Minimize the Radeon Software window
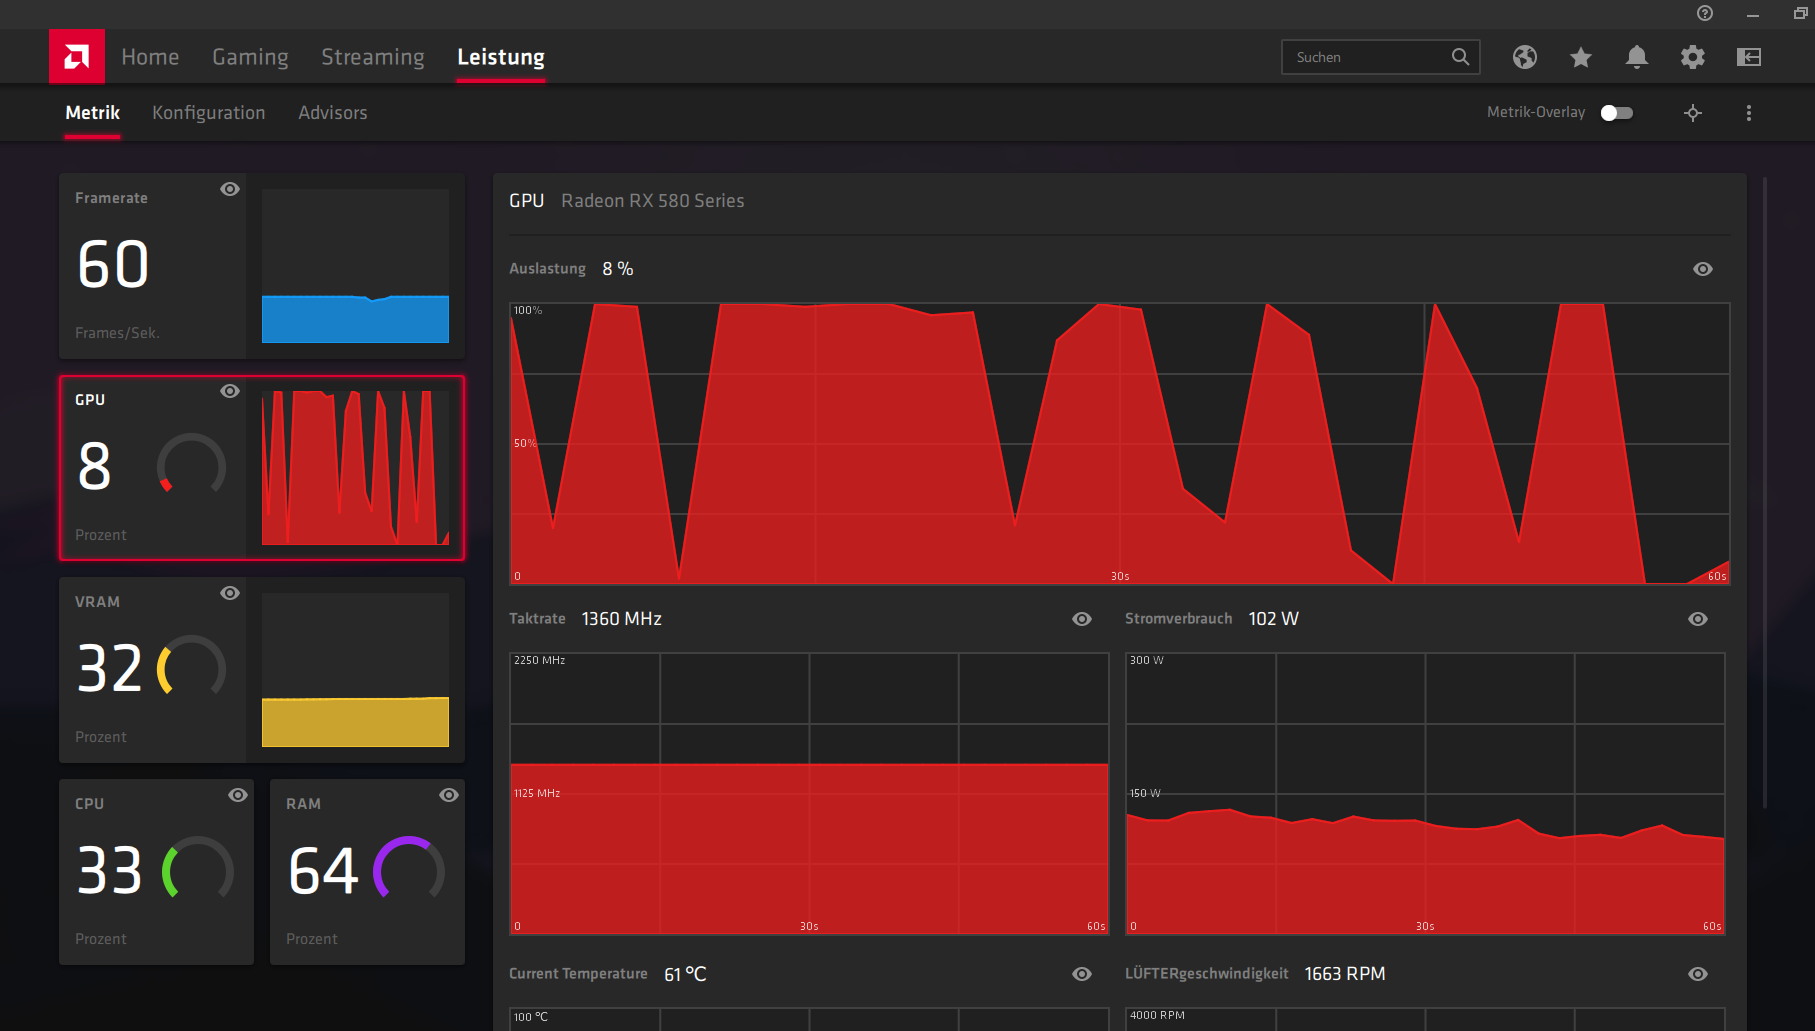 pos(1753,14)
